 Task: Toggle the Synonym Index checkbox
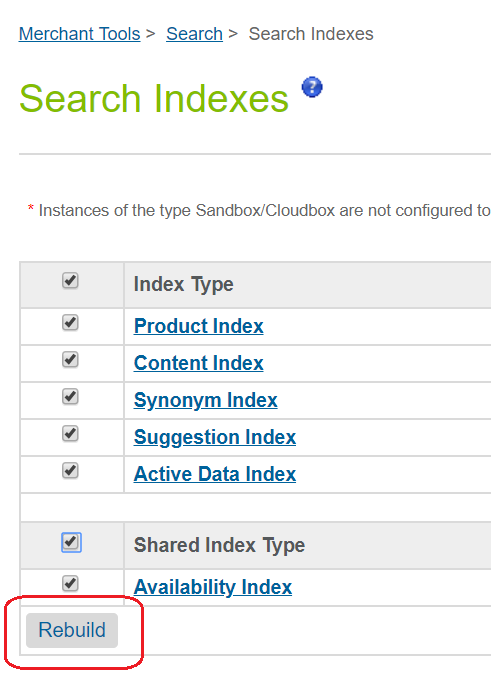coord(70,397)
